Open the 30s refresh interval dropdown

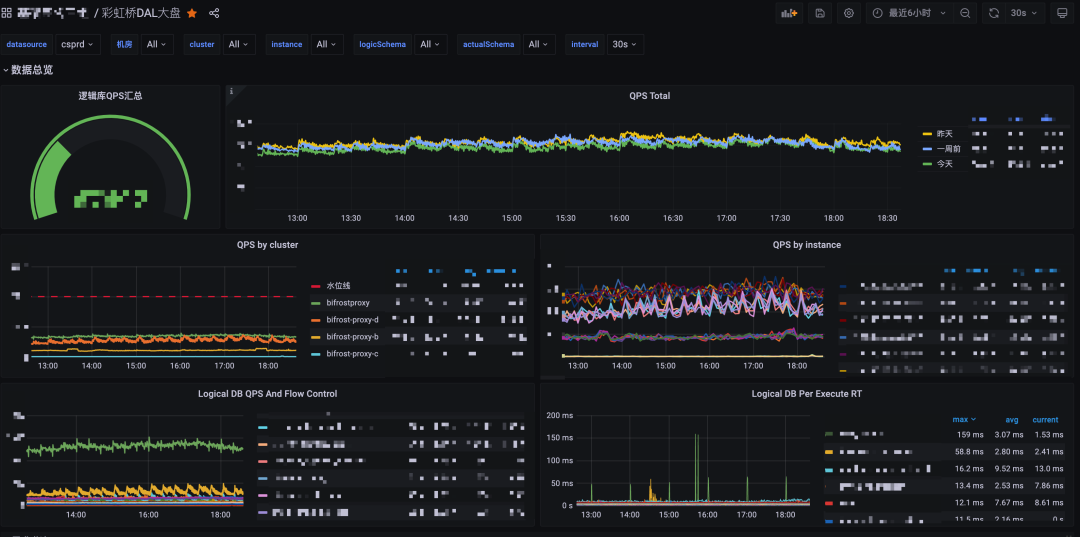pyautogui.click(x=1024, y=13)
